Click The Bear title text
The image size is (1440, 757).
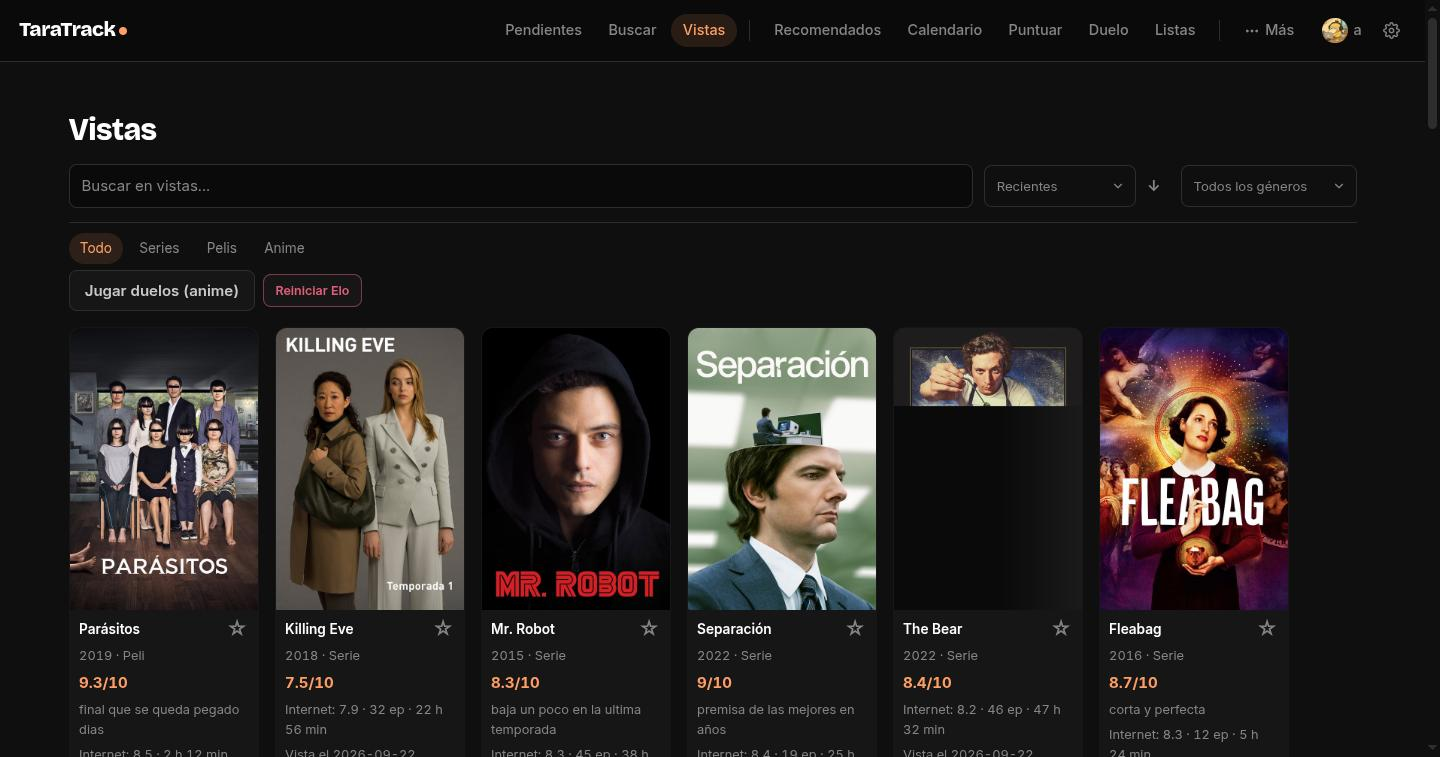[x=932, y=629]
